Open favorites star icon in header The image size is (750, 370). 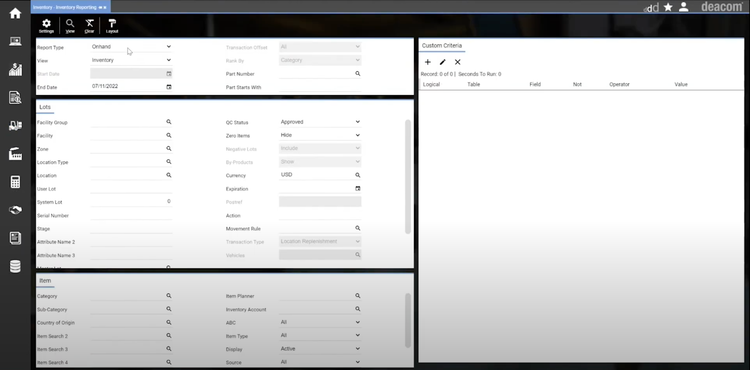[668, 7]
